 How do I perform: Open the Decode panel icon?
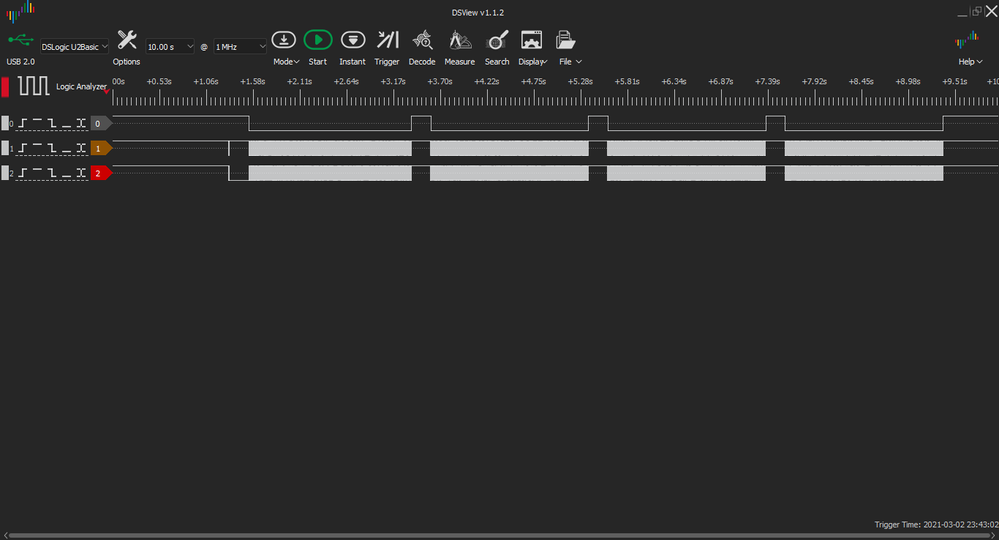point(422,40)
